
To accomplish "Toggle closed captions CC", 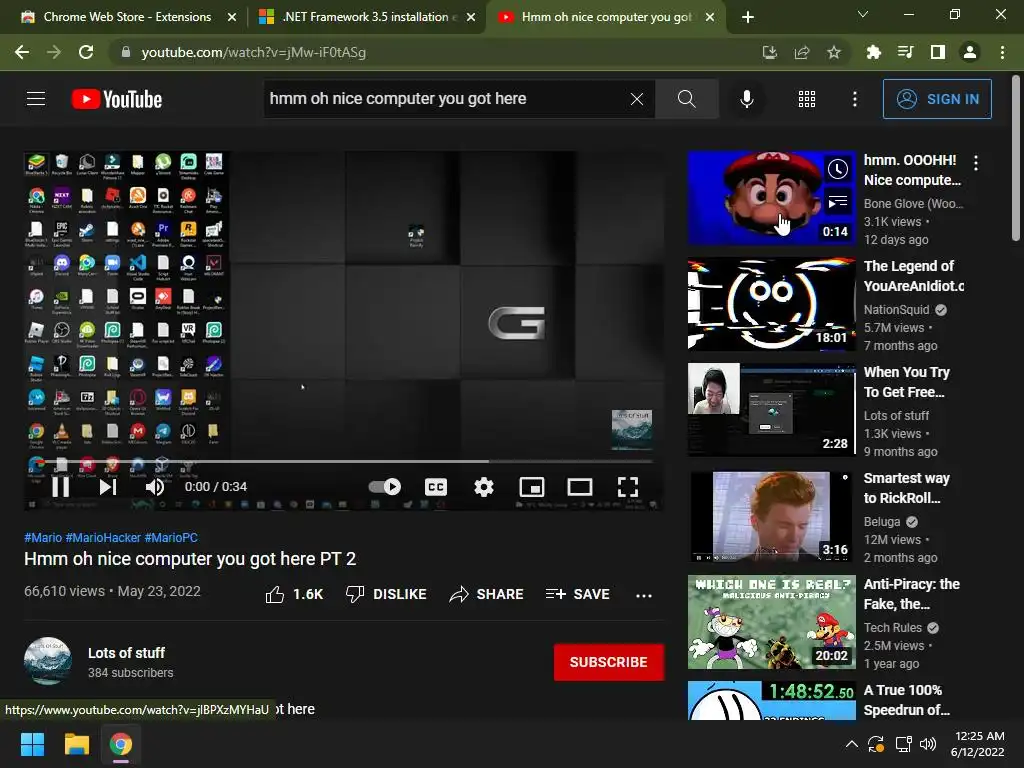I will pos(436,487).
